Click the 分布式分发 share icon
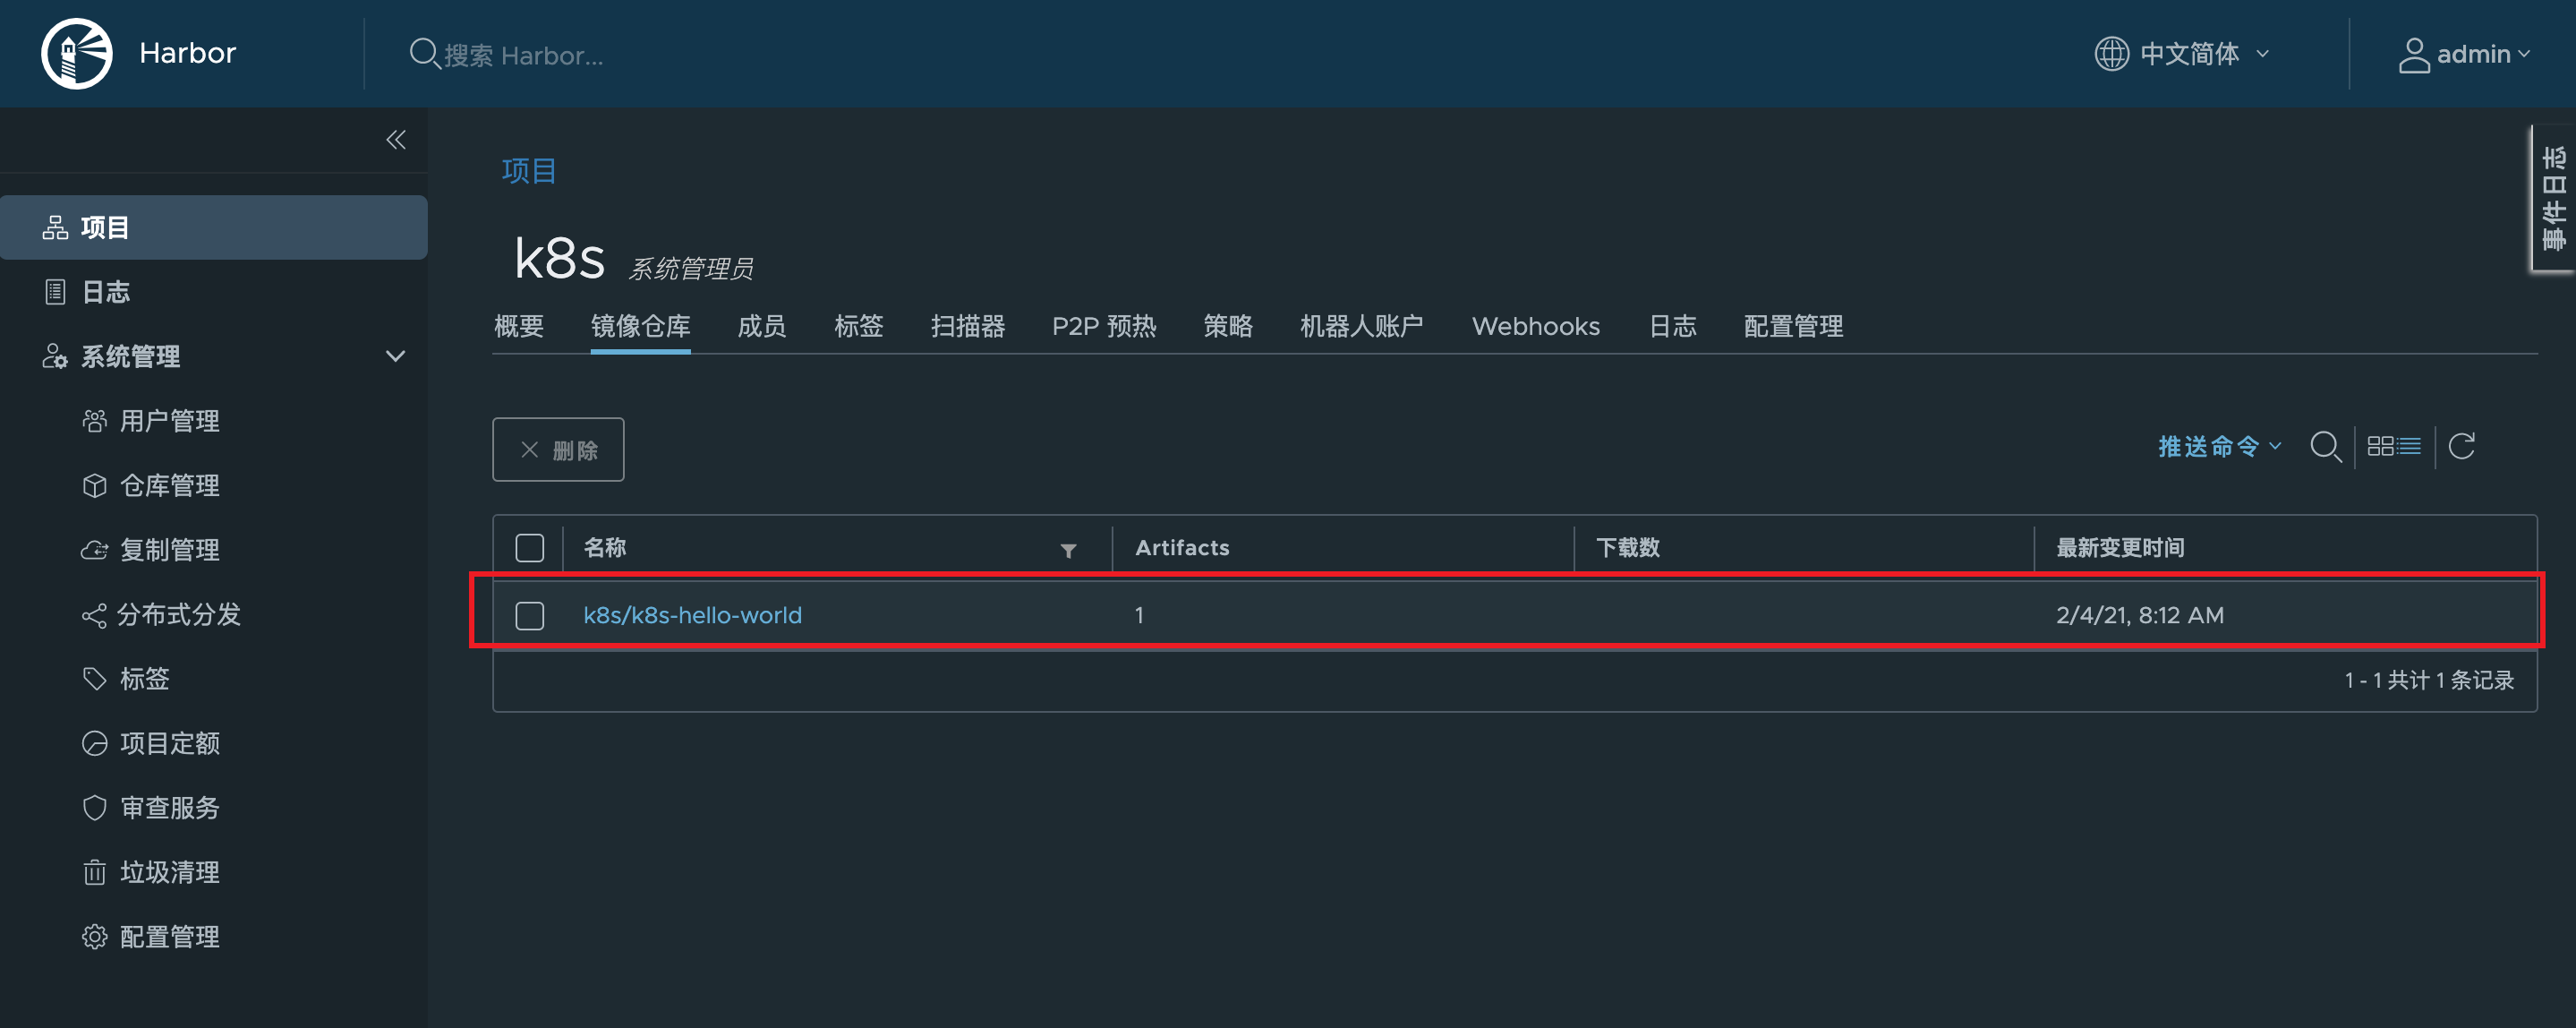The width and height of the screenshot is (2576, 1028). click(x=94, y=615)
